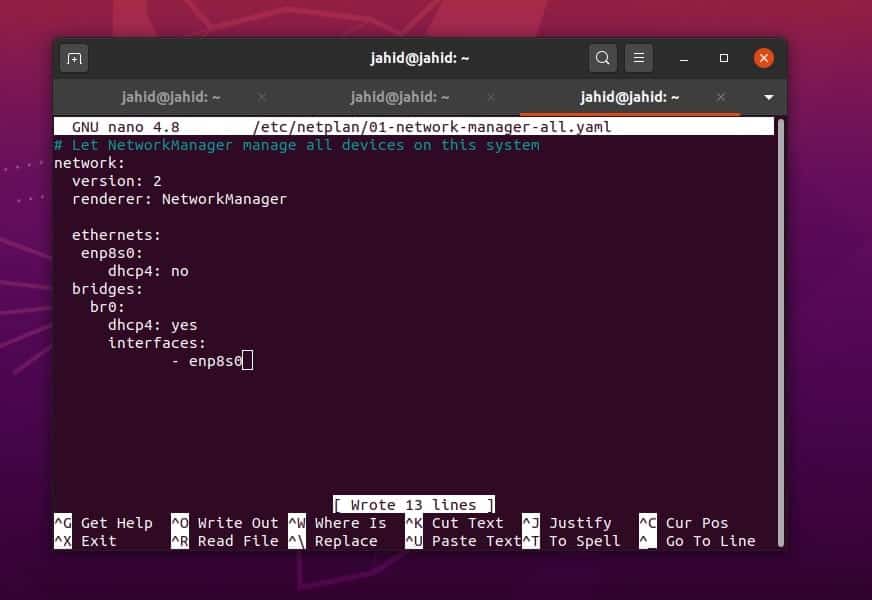Click the ^K Cut Text shortcut

(455, 523)
